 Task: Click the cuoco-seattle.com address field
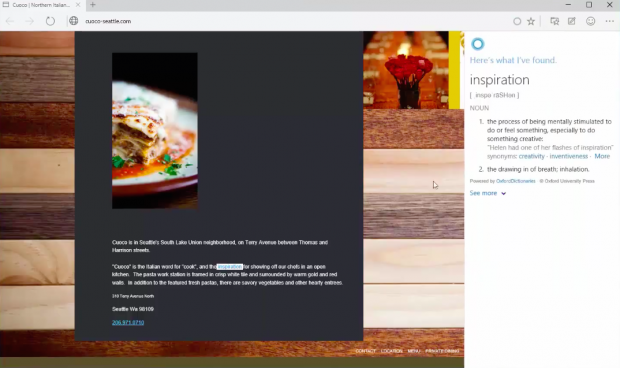(108, 21)
